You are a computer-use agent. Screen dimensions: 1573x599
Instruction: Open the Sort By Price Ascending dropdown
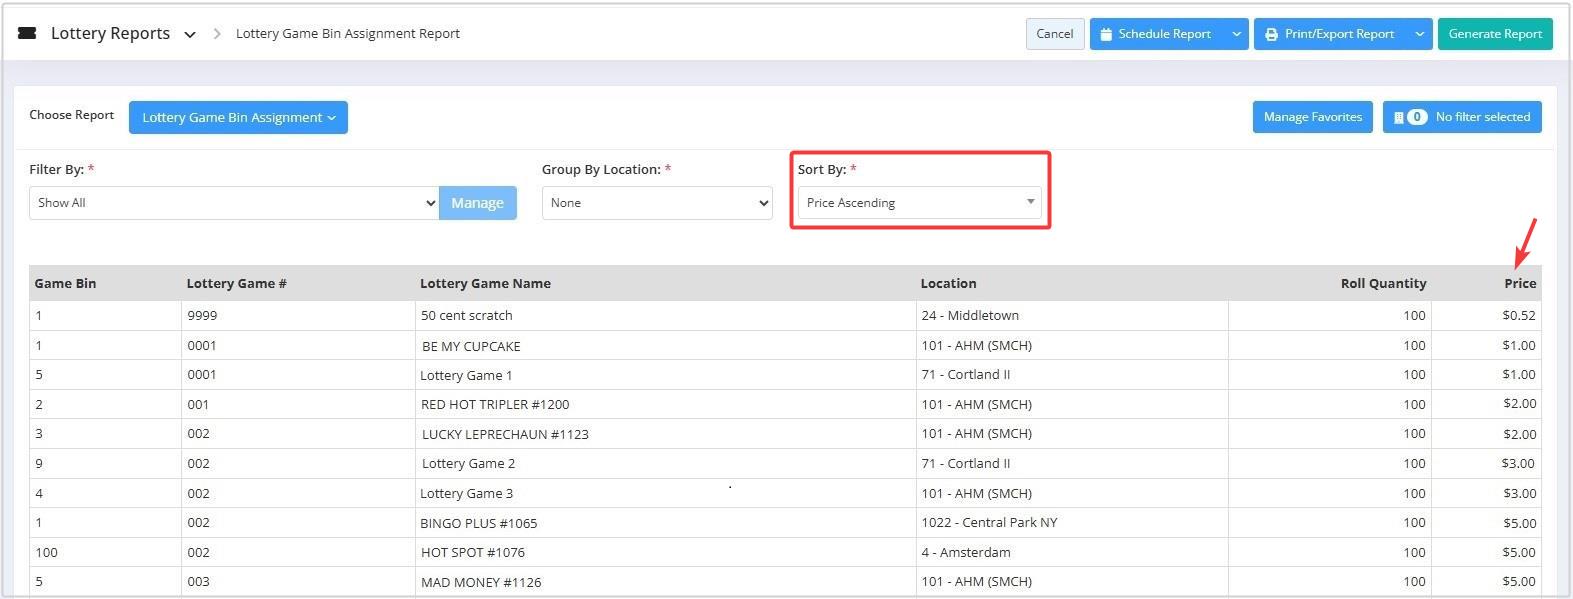(x=919, y=203)
